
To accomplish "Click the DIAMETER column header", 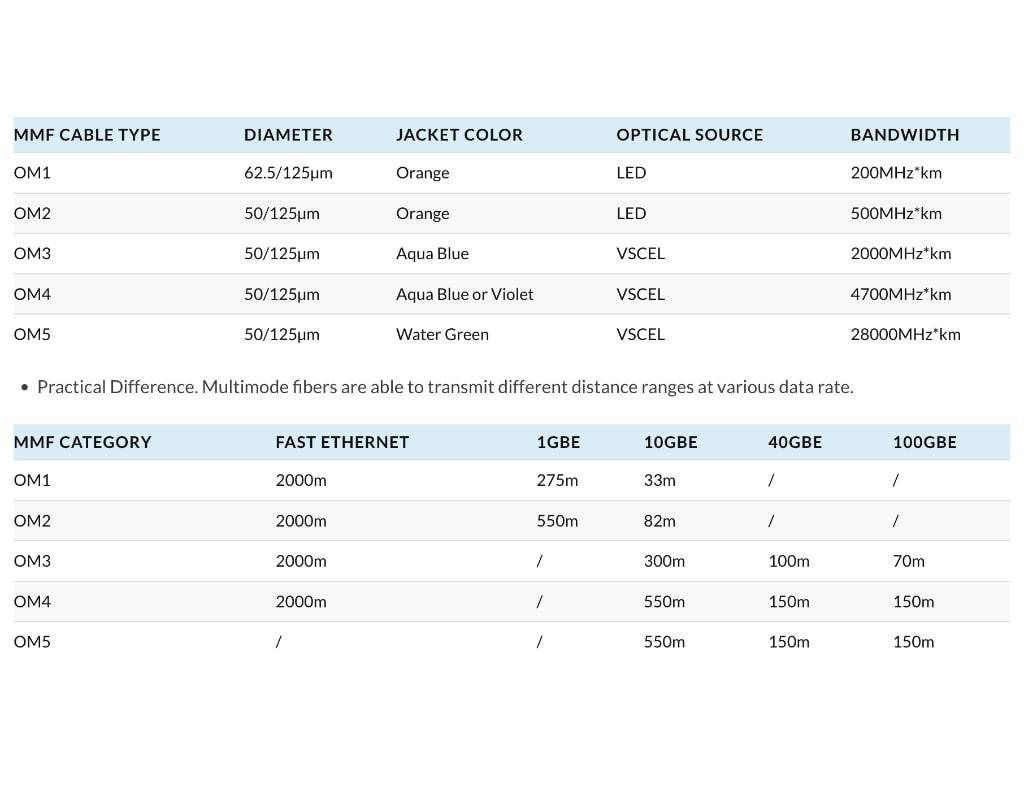I will coord(288,135).
